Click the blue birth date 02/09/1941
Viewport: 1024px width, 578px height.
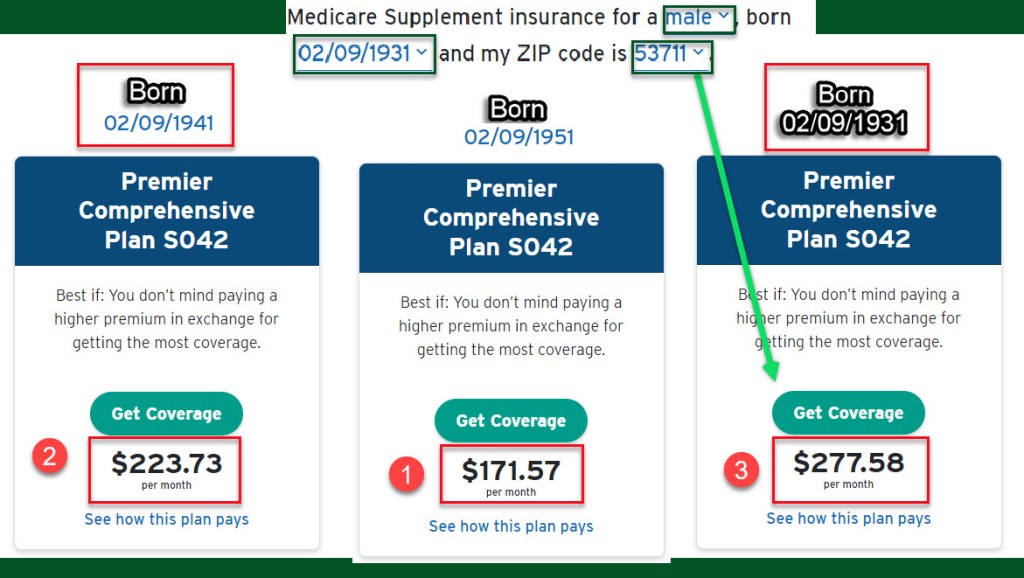click(158, 124)
